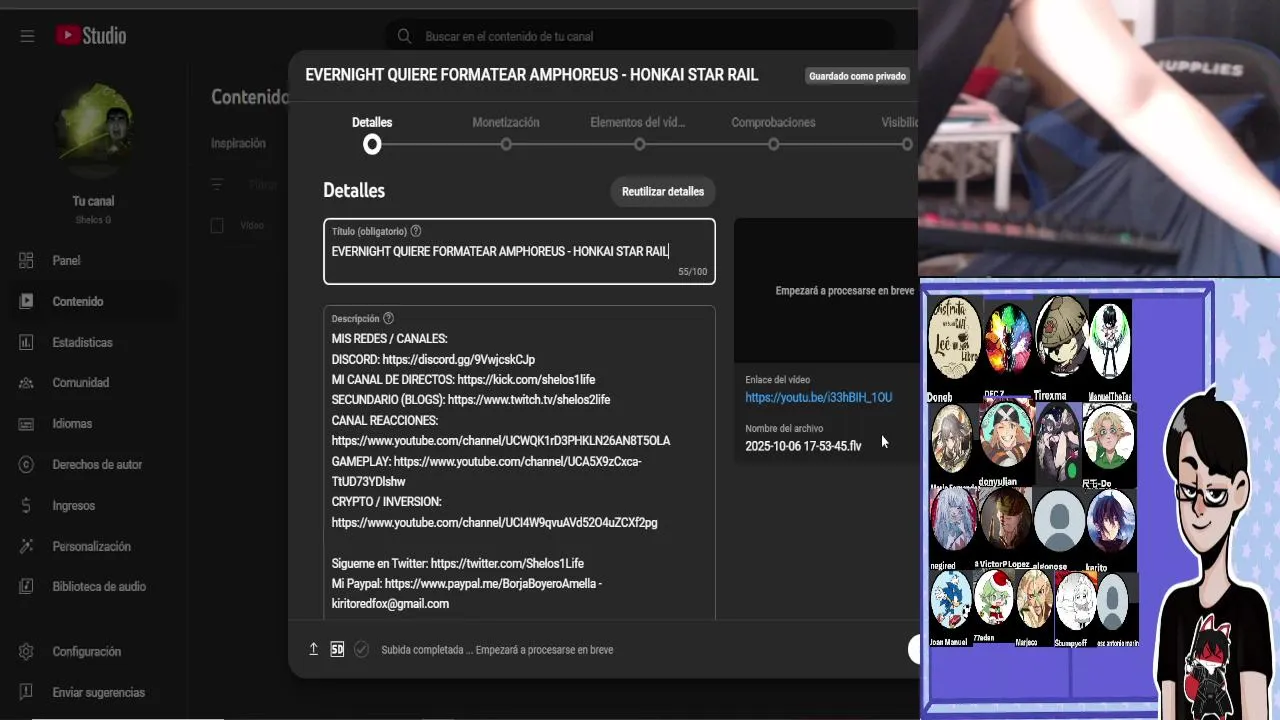The width and height of the screenshot is (1280, 720).
Task: Click the filter icon in content list
Action: pos(217,184)
